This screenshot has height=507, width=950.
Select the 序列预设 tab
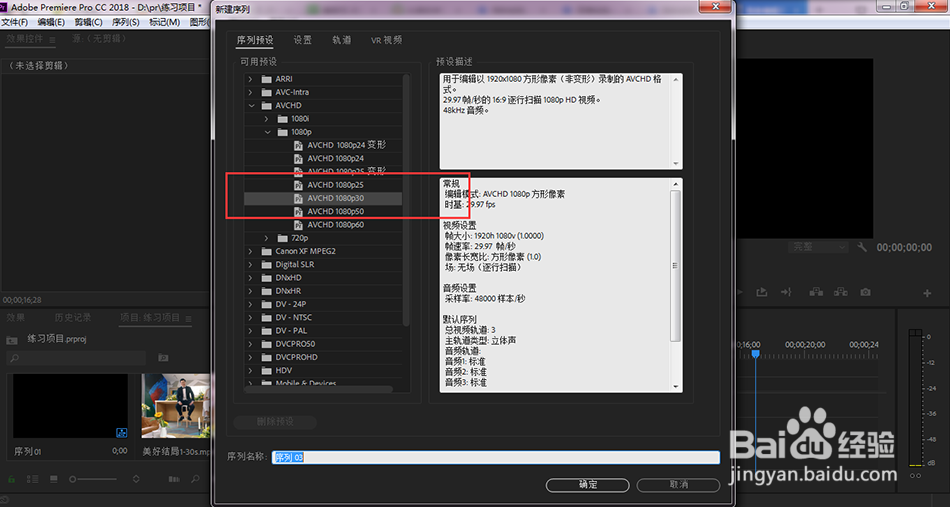tap(254, 40)
